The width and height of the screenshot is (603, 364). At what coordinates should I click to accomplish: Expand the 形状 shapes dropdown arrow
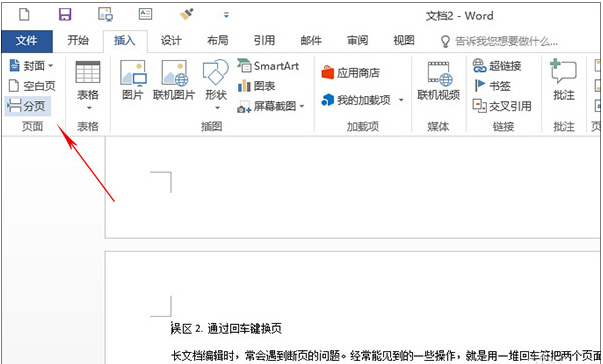pos(217,108)
